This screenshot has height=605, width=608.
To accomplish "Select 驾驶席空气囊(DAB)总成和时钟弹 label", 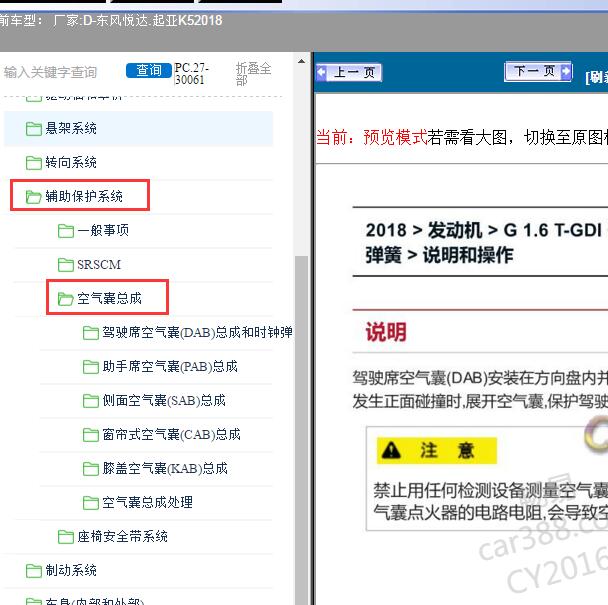I will [197, 332].
